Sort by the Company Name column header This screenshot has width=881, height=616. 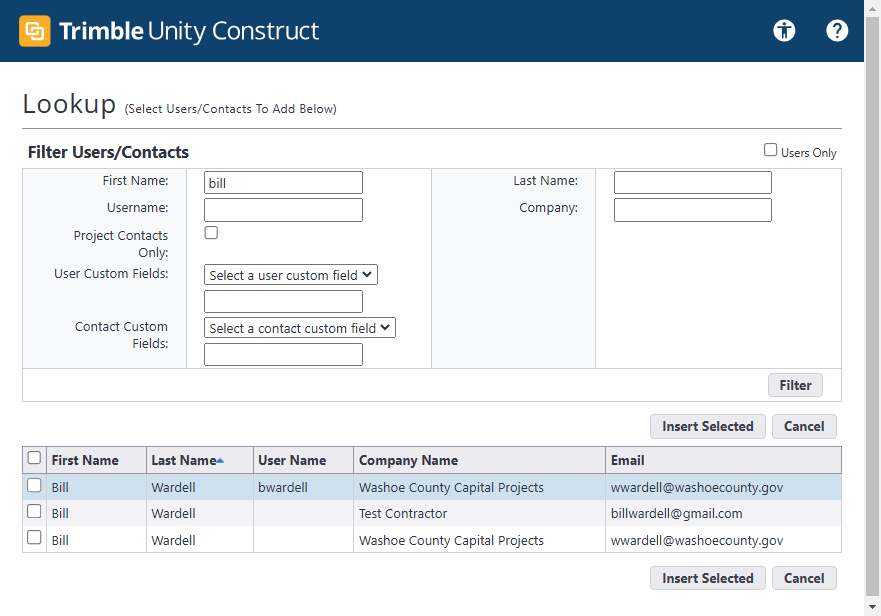408,460
